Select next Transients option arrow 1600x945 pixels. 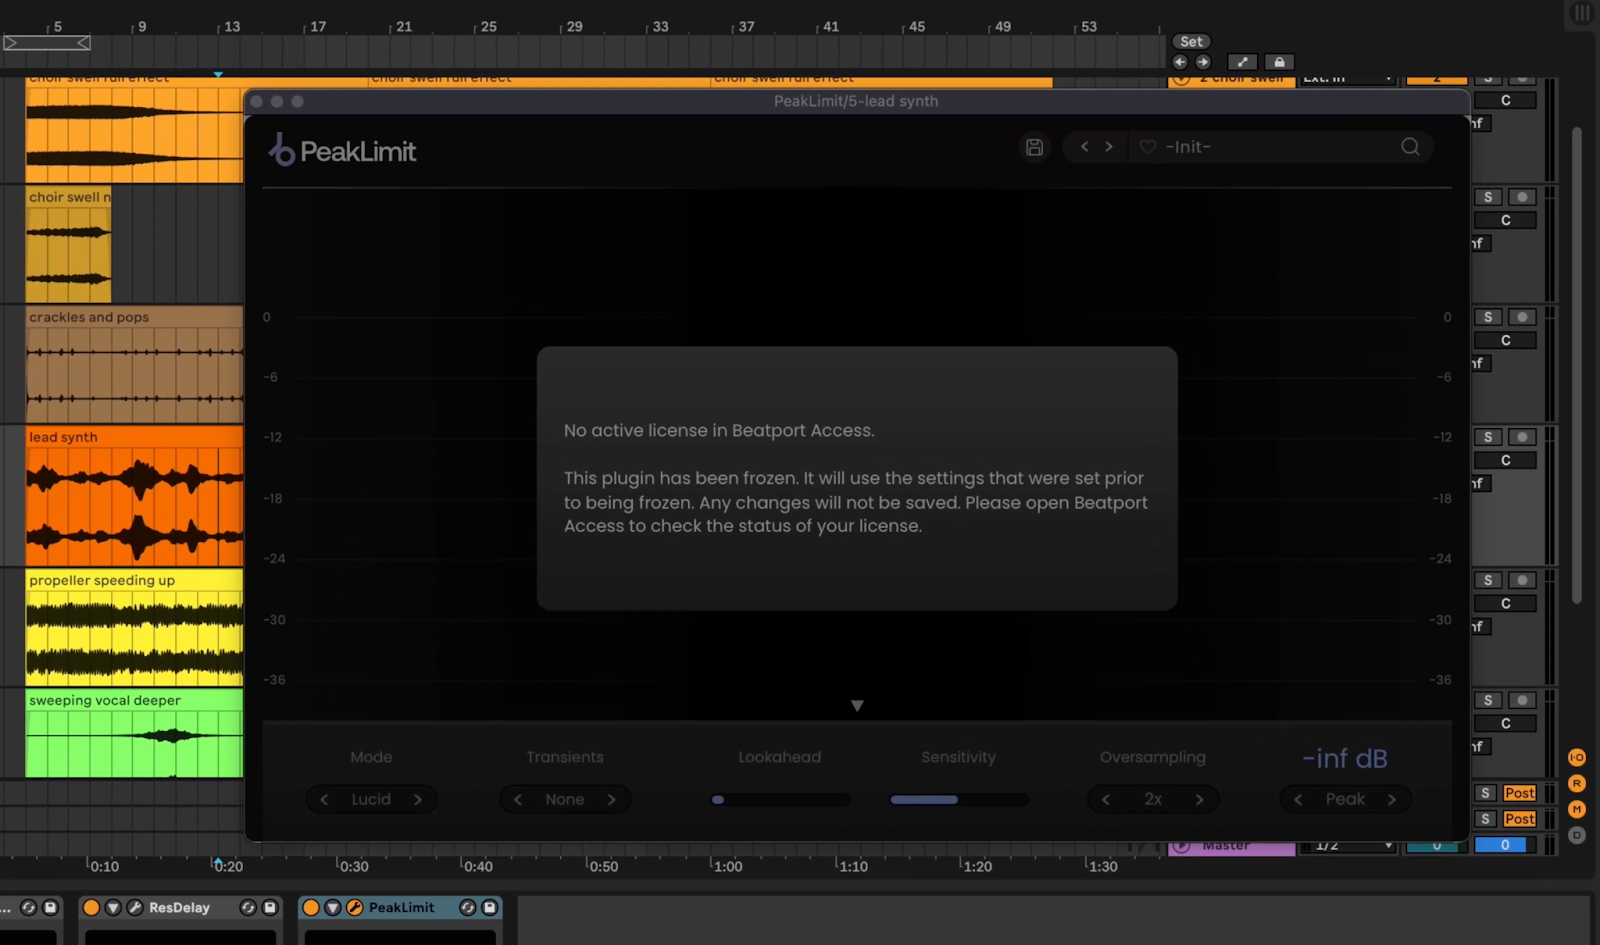[x=612, y=800]
